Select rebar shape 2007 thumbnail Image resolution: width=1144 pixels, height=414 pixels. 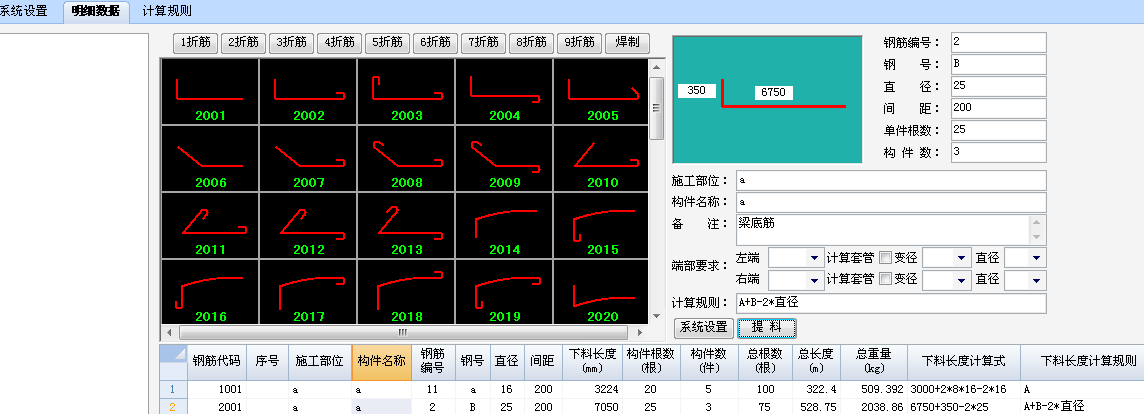(309, 158)
